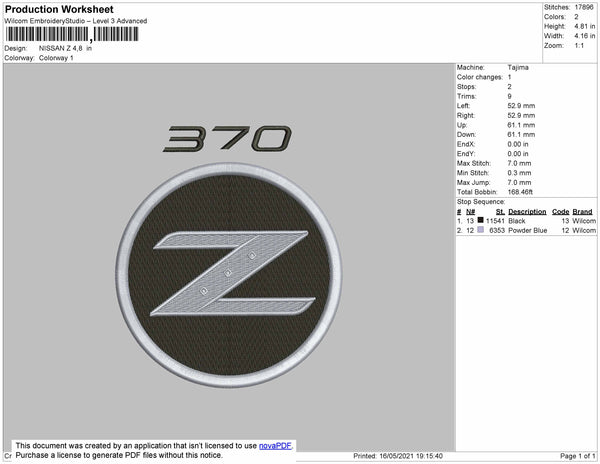Select the 'Left:' label
The image size is (600, 464).
point(463,106)
